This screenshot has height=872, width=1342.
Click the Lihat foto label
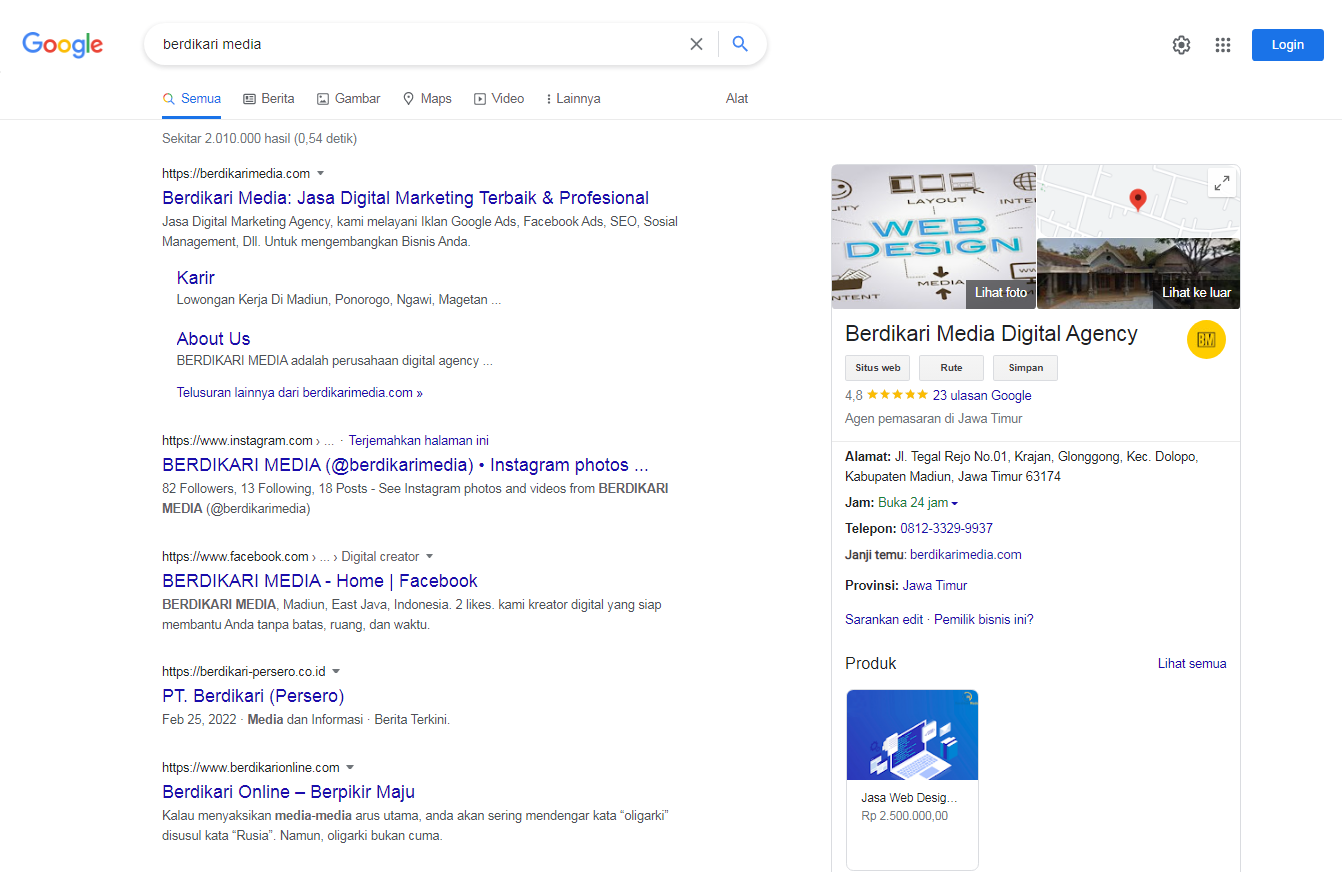[x=1001, y=293]
